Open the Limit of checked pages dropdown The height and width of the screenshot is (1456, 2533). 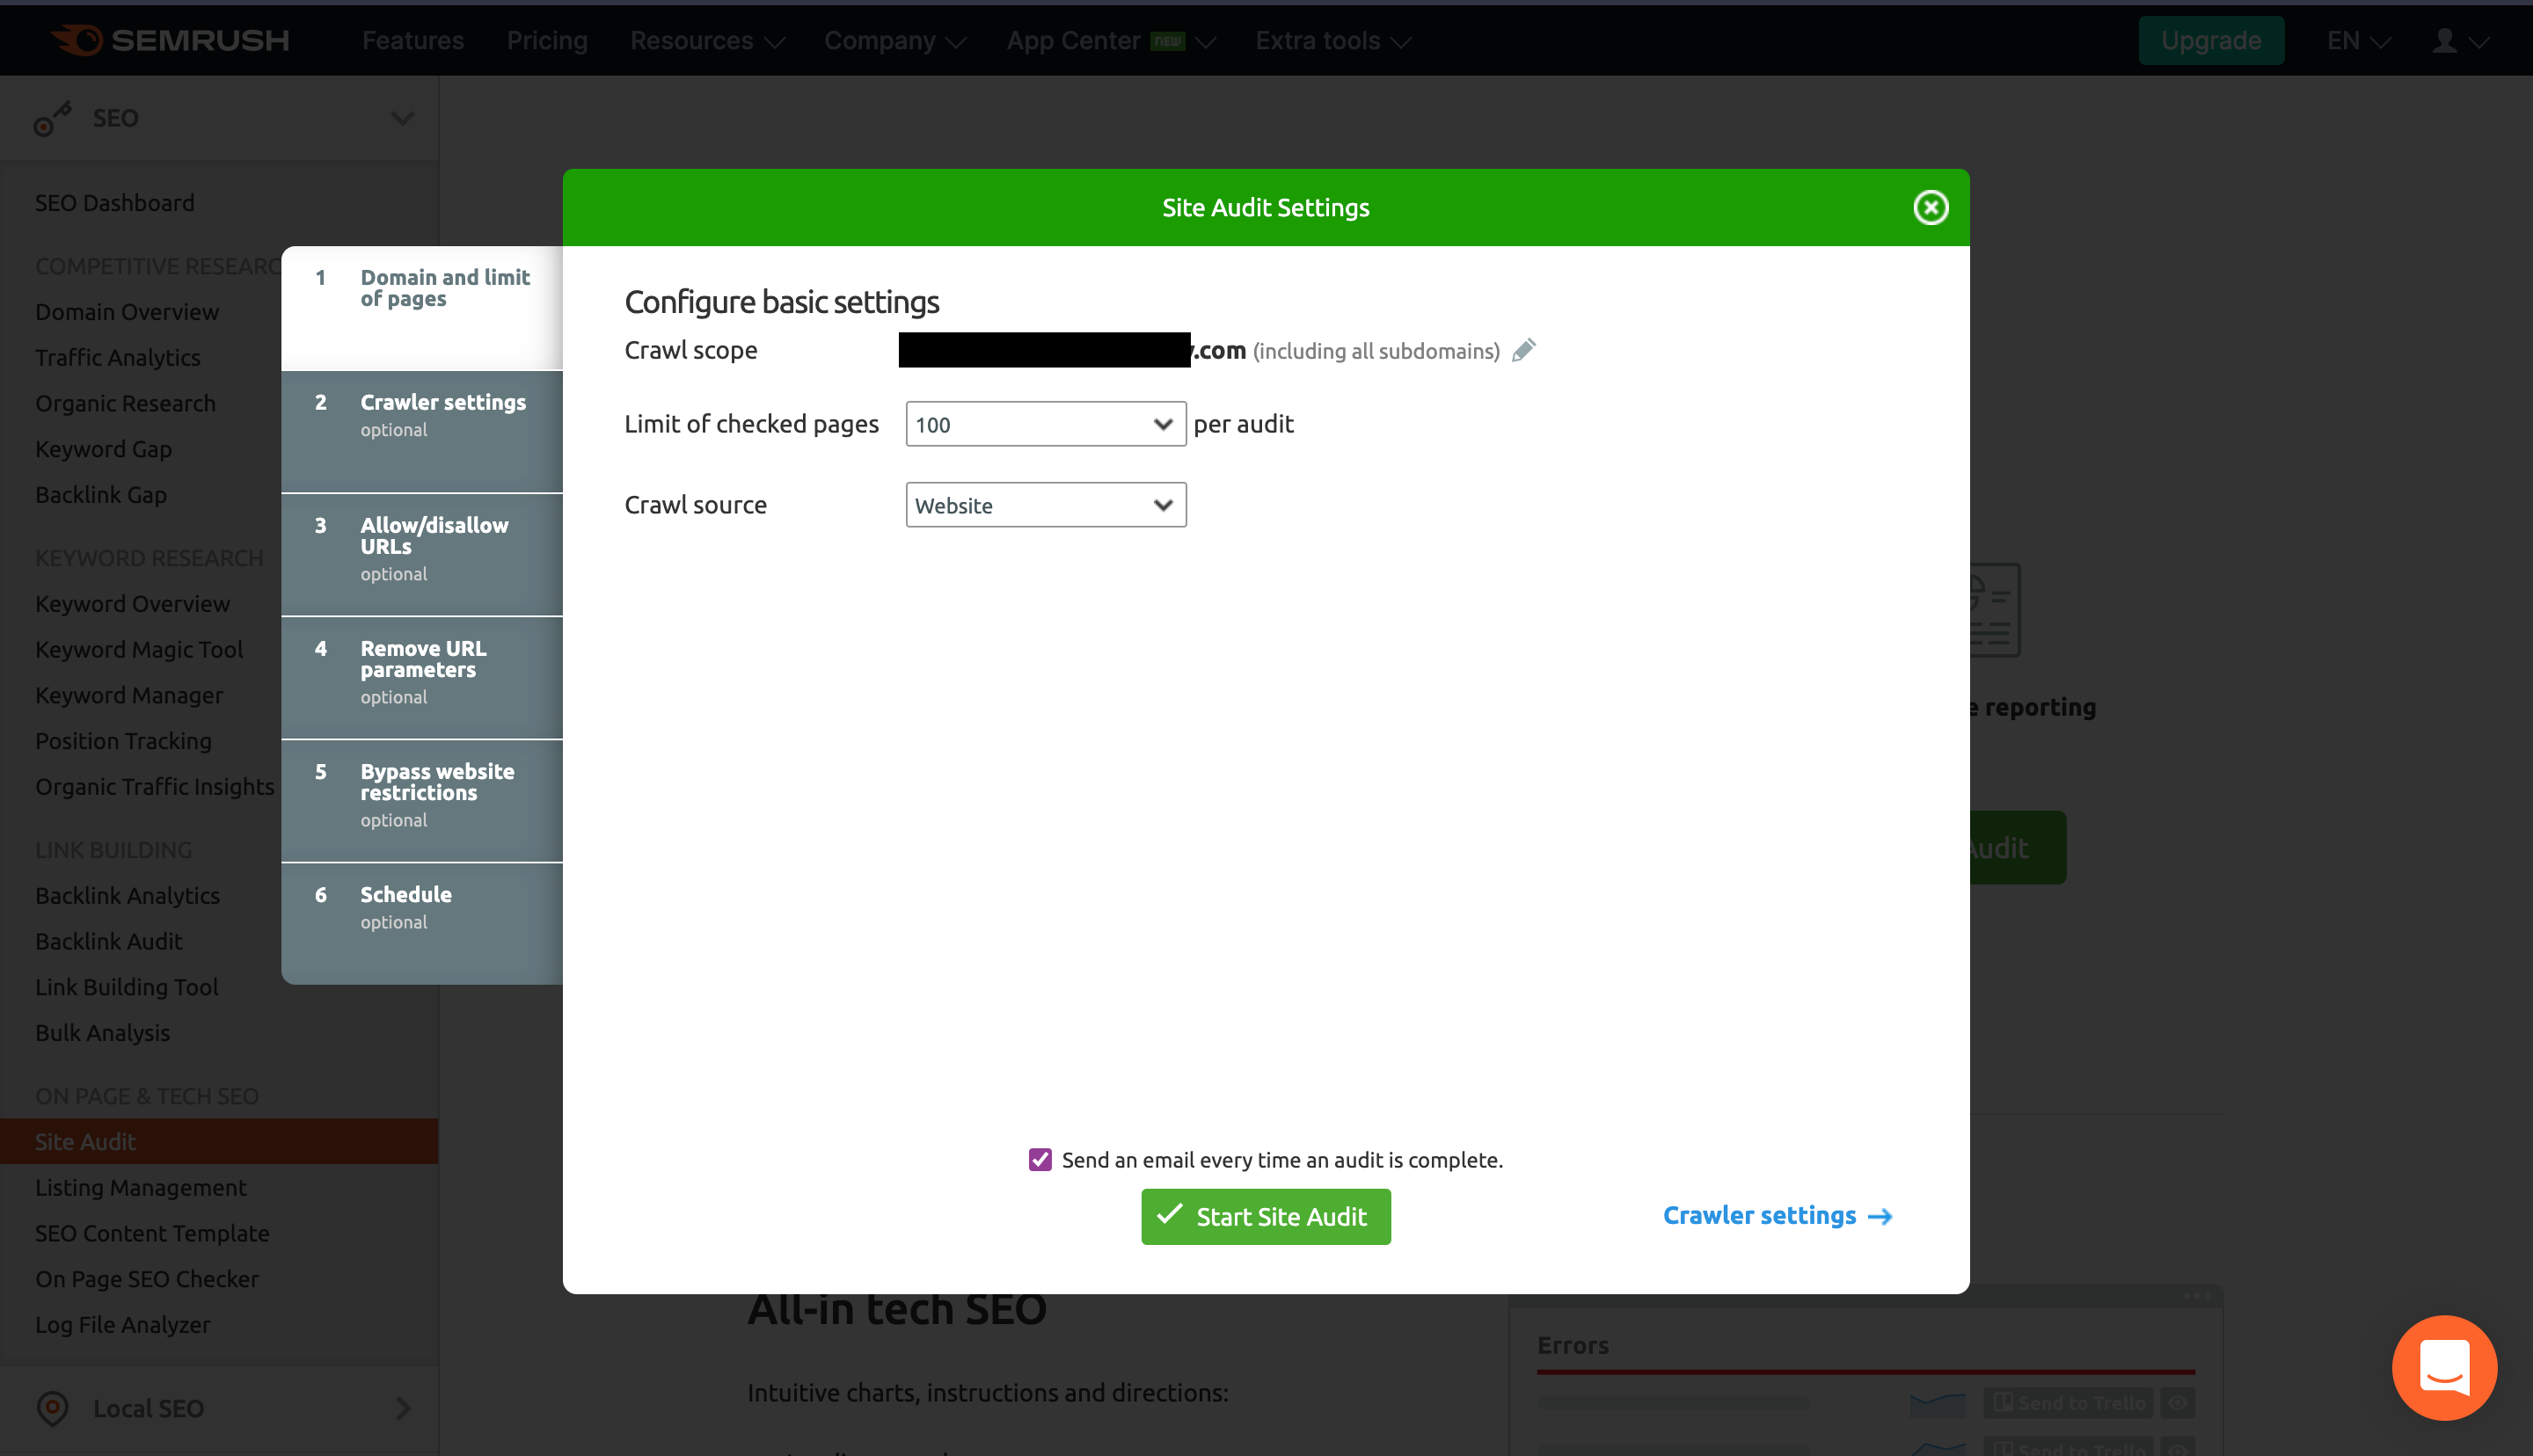1045,424
